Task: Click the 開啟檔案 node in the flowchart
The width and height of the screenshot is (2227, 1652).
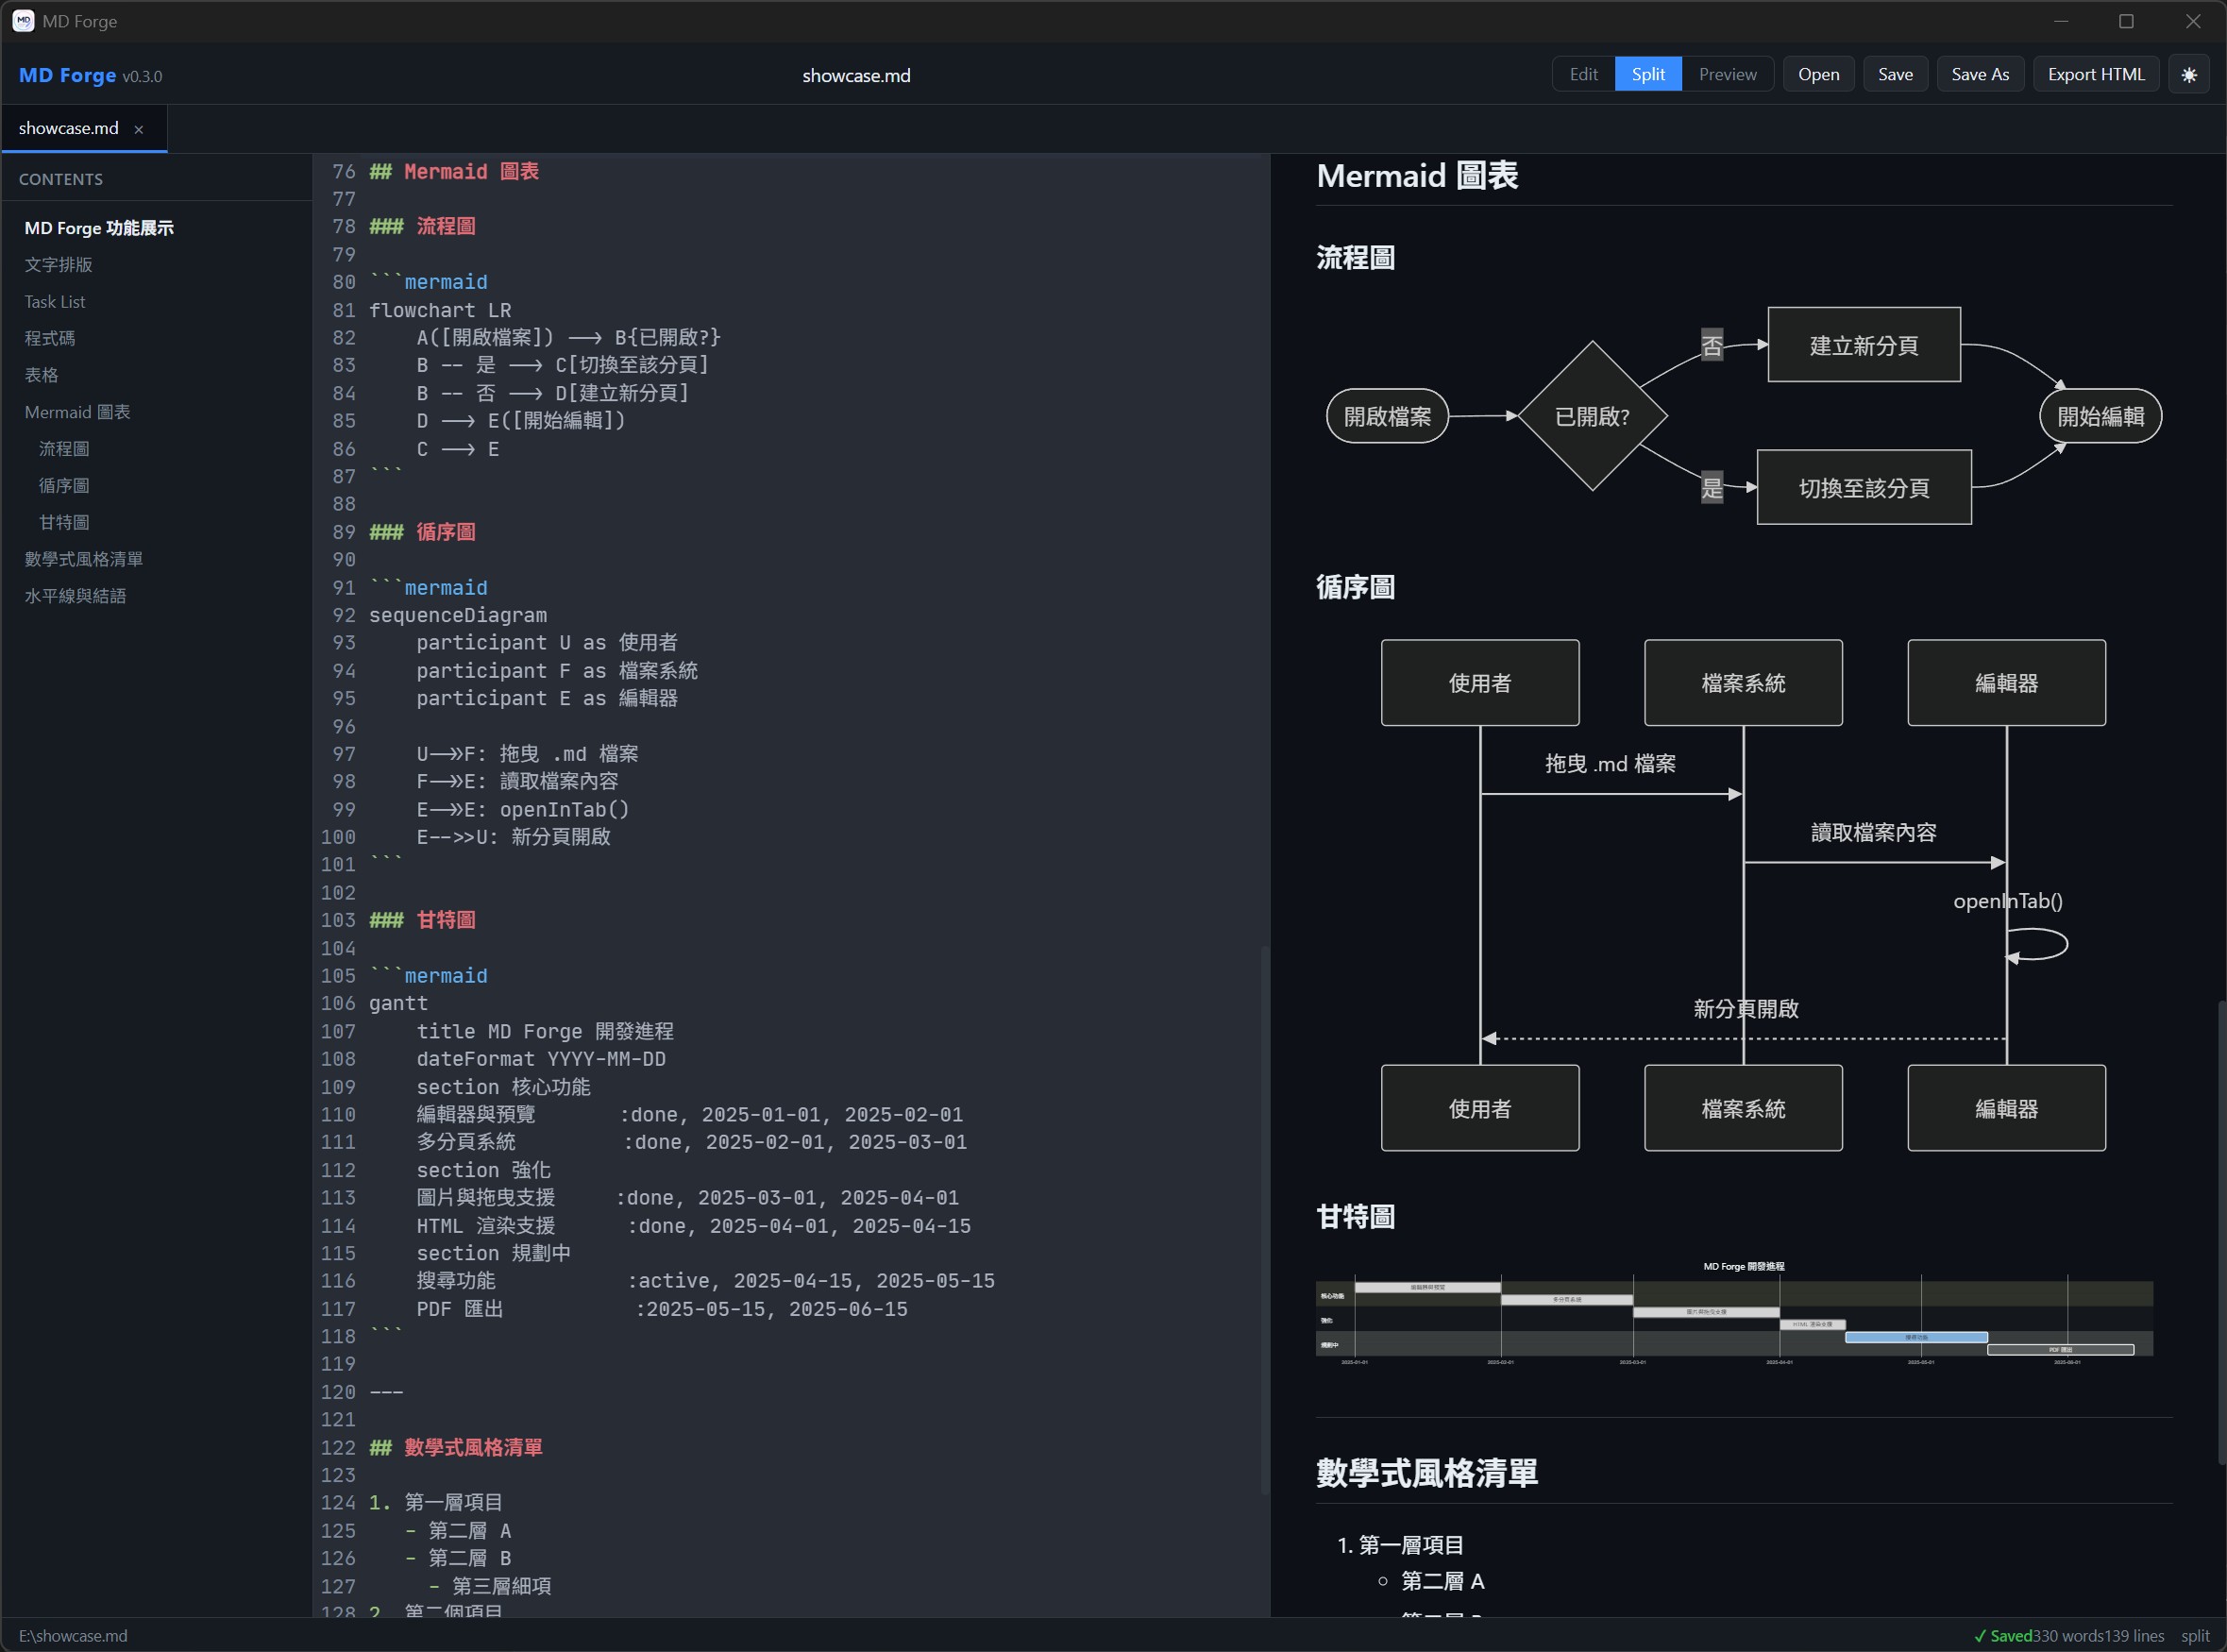Action: pyautogui.click(x=1387, y=416)
